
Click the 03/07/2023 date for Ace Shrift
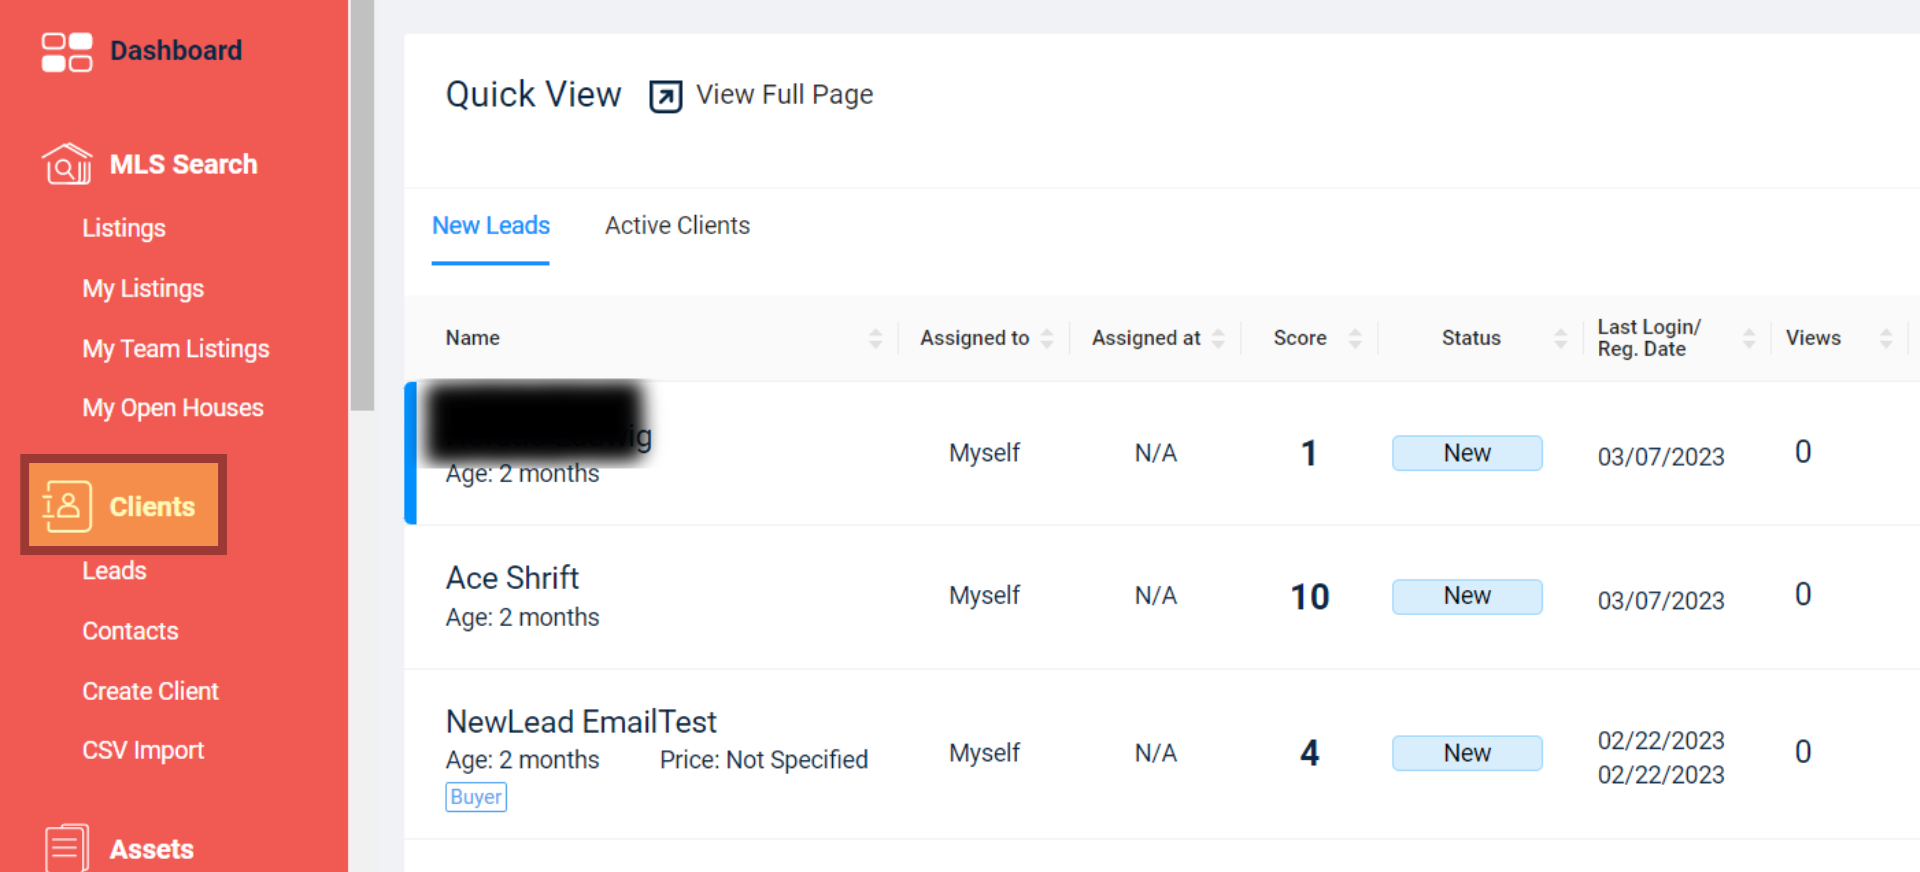click(x=1661, y=601)
